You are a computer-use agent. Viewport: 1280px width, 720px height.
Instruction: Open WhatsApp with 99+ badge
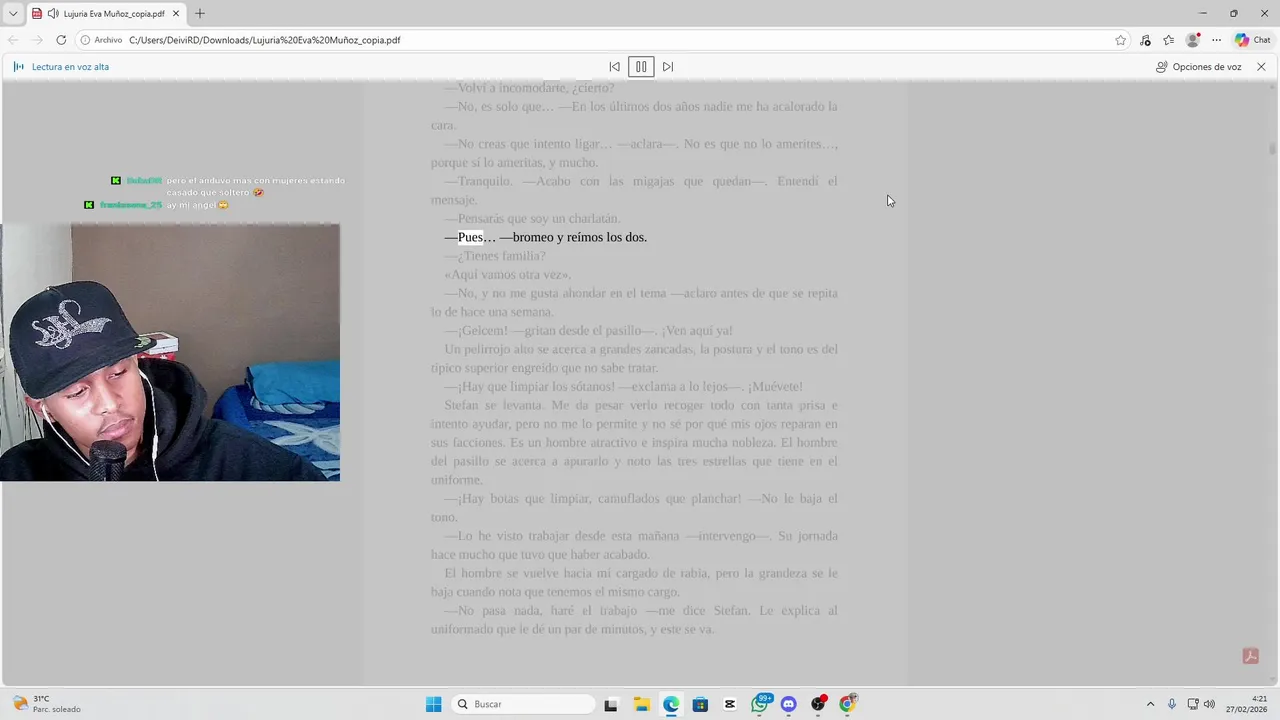[760, 704]
